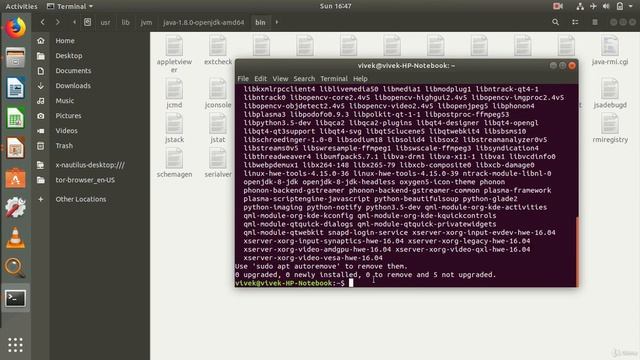Select the java-rmi.cgi file
640x360 pixels.
click(x=610, y=50)
